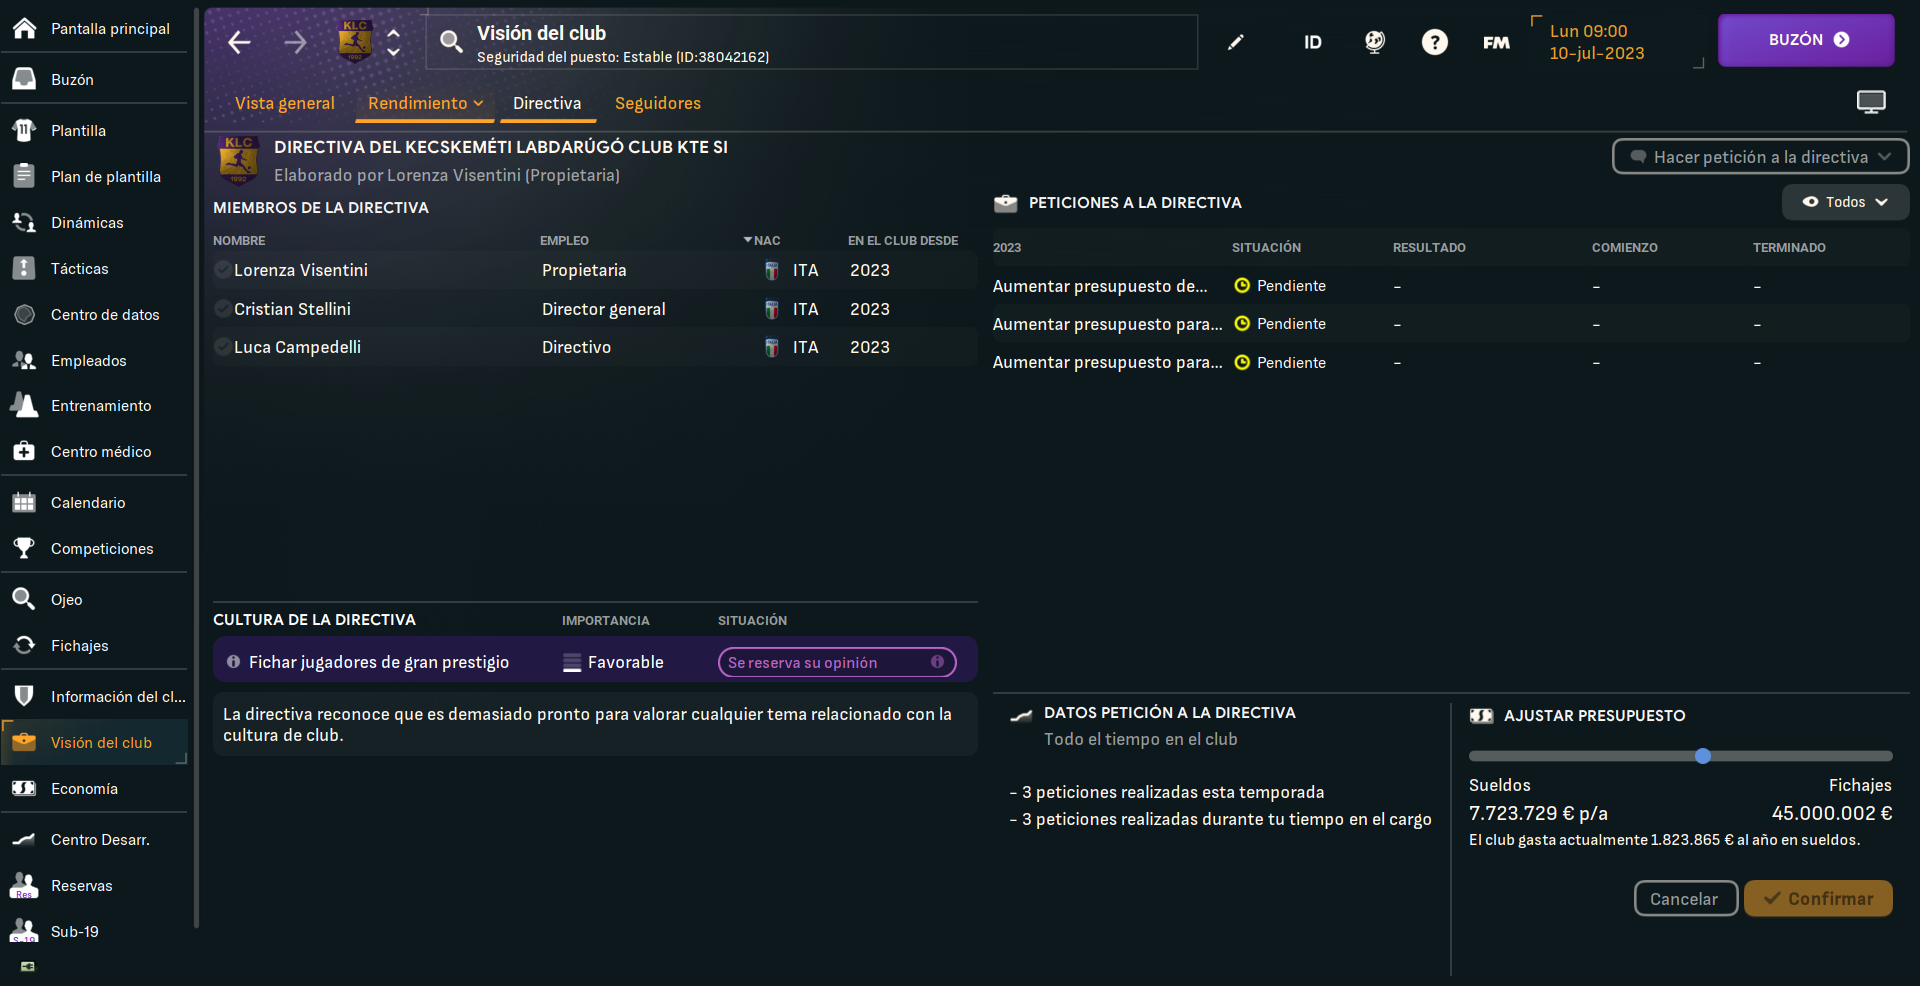Click the search magnifier icon
Image resolution: width=1920 pixels, height=986 pixels.
pos(451,42)
